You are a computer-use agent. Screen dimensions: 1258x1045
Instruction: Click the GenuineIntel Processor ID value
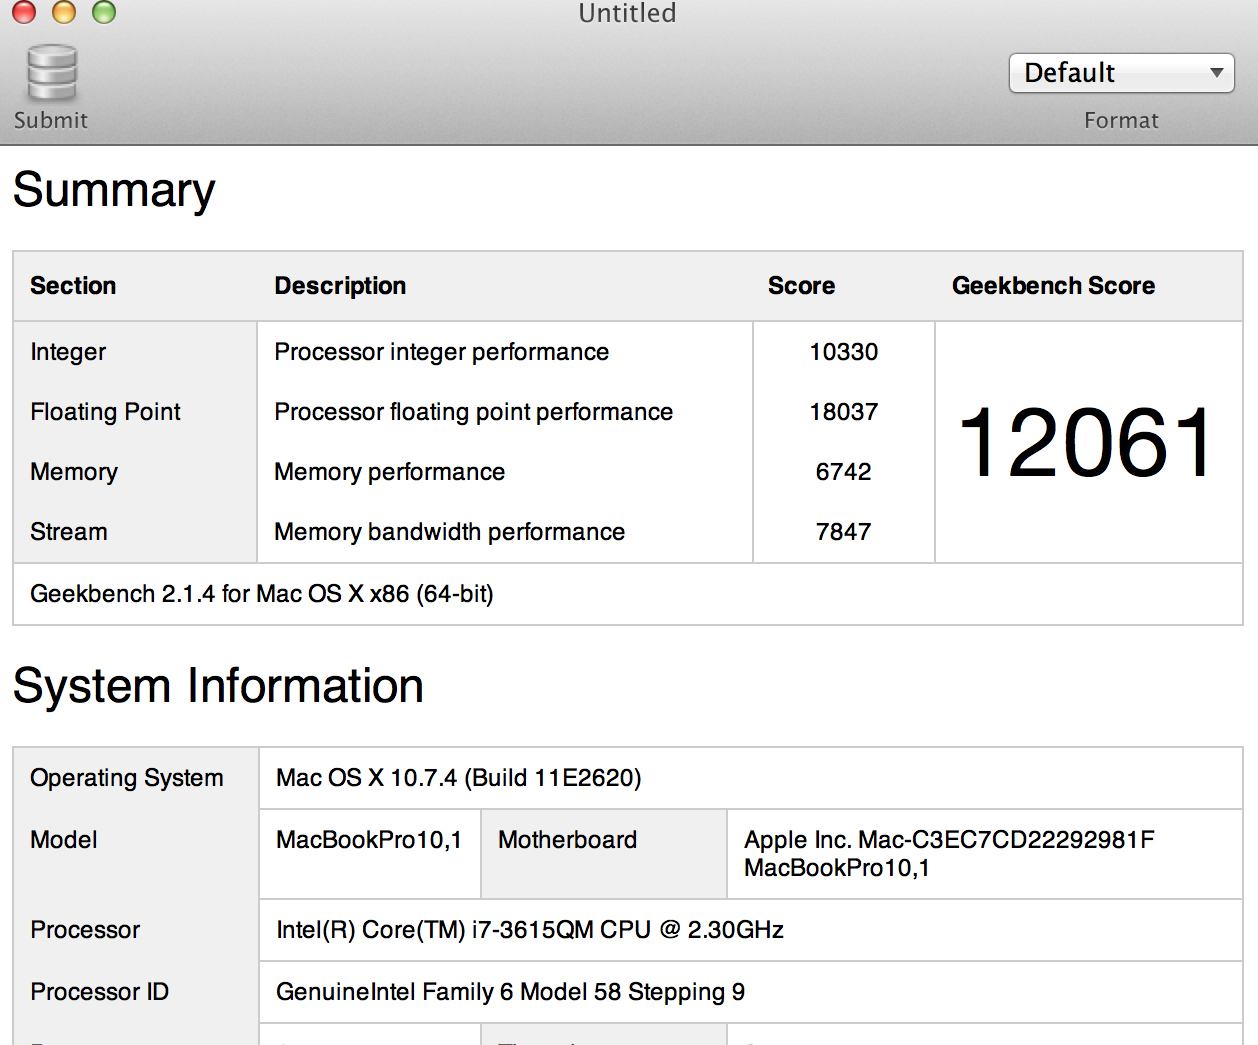point(510,992)
